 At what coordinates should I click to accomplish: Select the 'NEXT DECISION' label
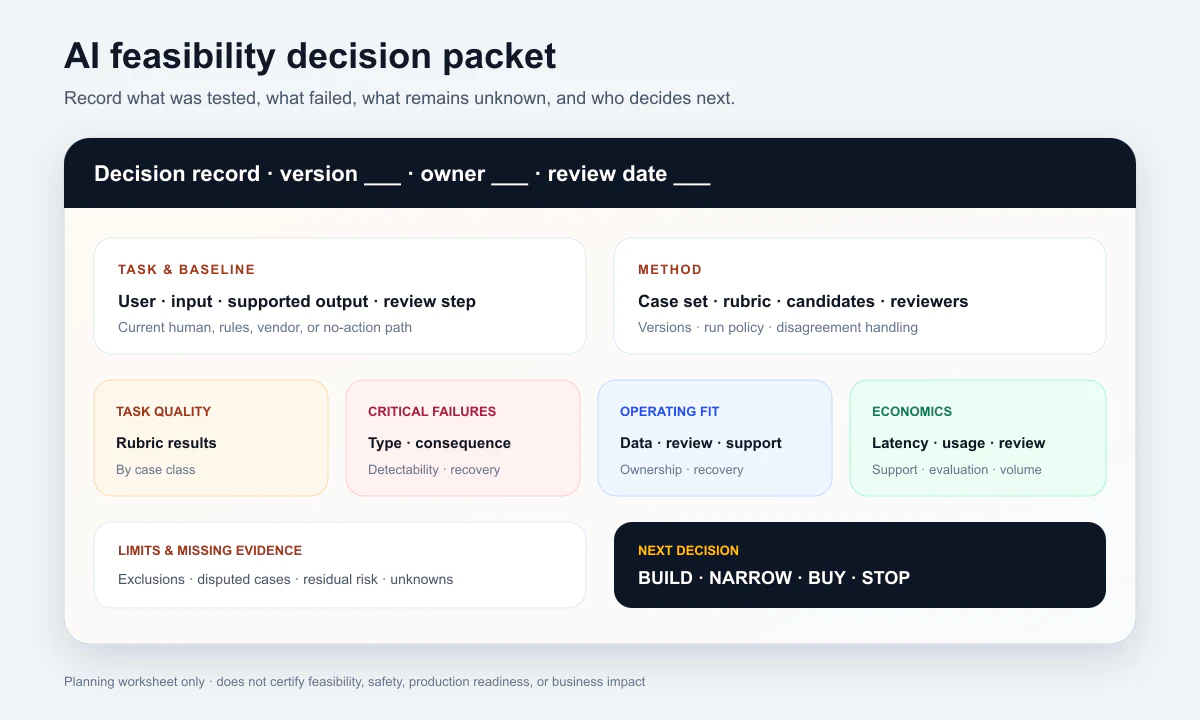[688, 550]
